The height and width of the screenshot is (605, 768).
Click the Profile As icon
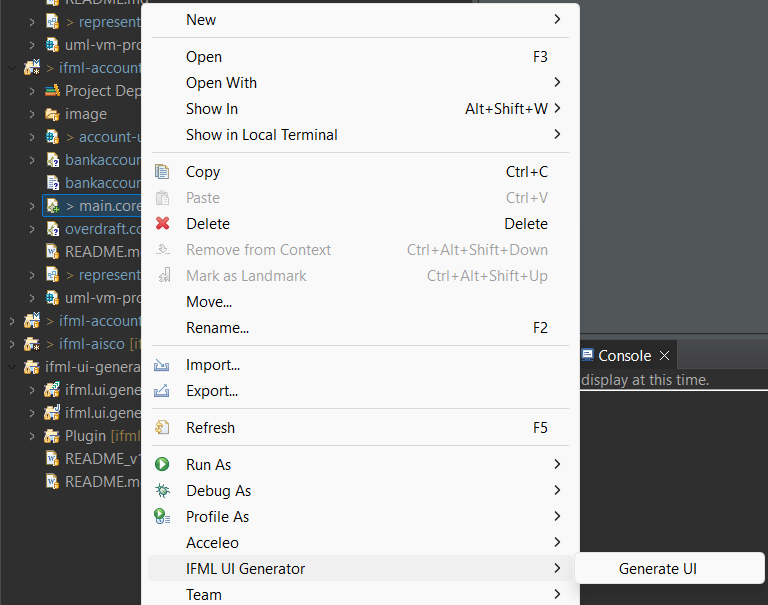click(x=162, y=516)
